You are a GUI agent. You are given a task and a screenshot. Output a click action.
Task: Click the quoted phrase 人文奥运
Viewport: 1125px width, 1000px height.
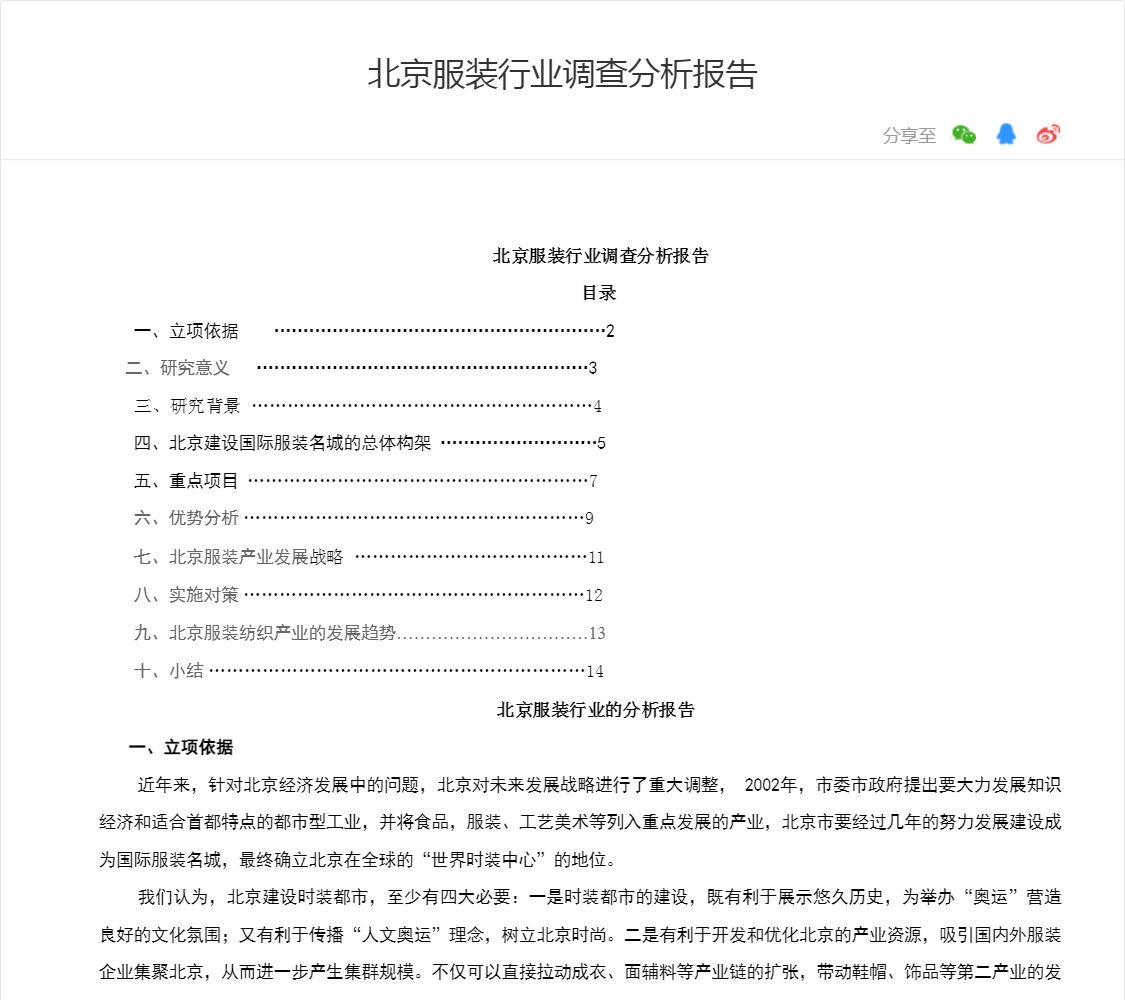pyautogui.click(x=397, y=935)
